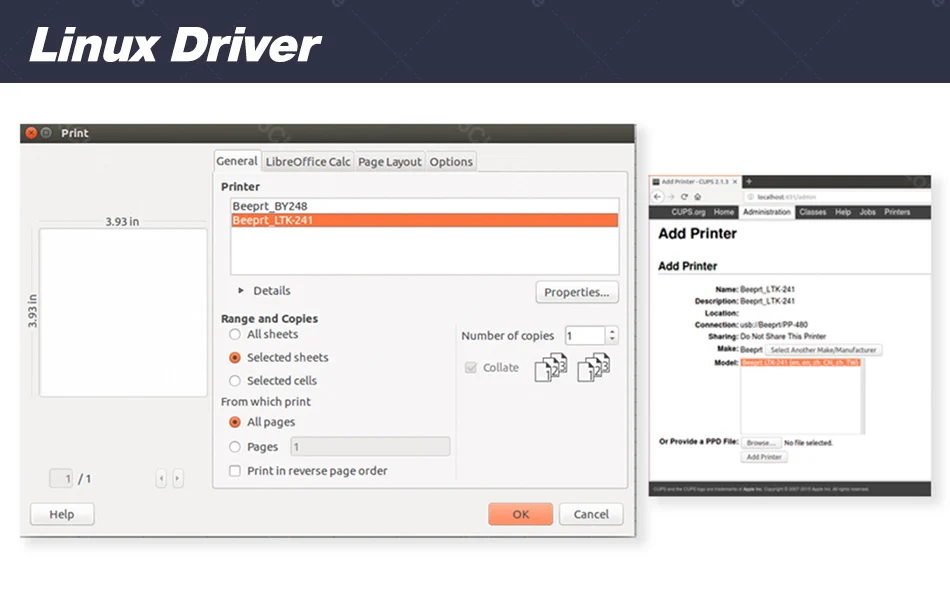Toggle the Collate checkbox

point(471,368)
